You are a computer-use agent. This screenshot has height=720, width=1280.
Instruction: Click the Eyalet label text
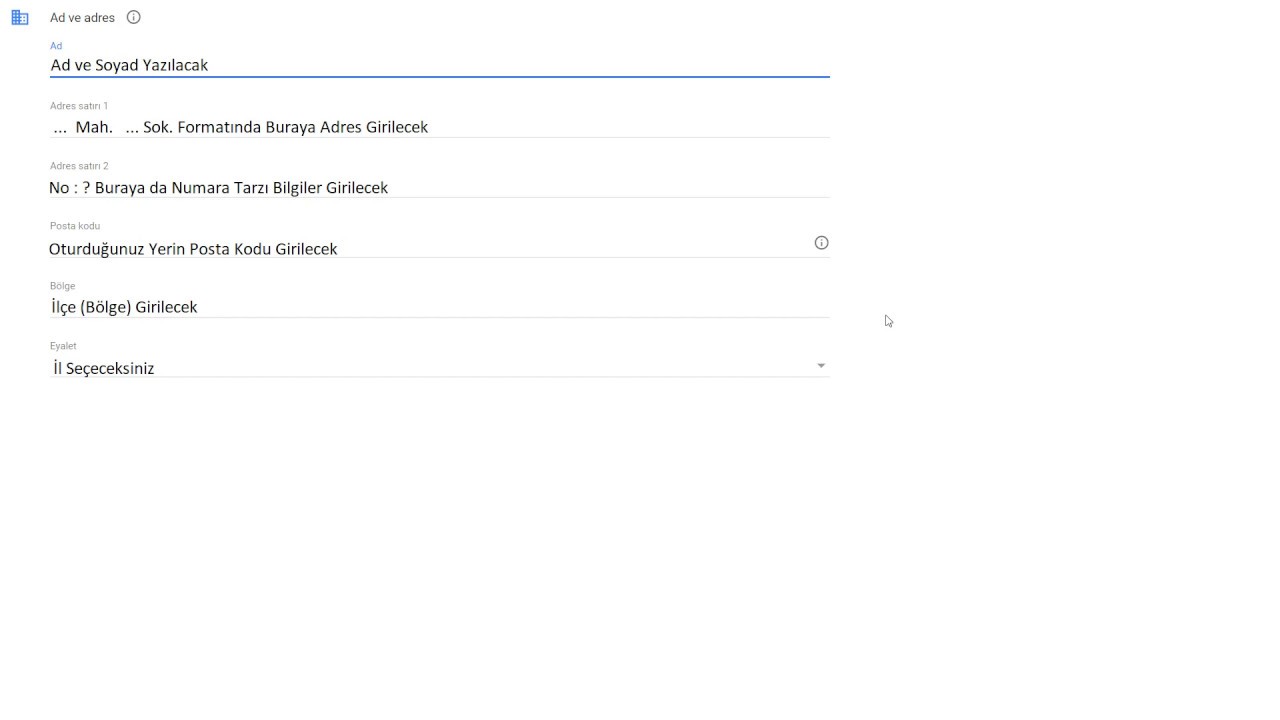click(63, 346)
